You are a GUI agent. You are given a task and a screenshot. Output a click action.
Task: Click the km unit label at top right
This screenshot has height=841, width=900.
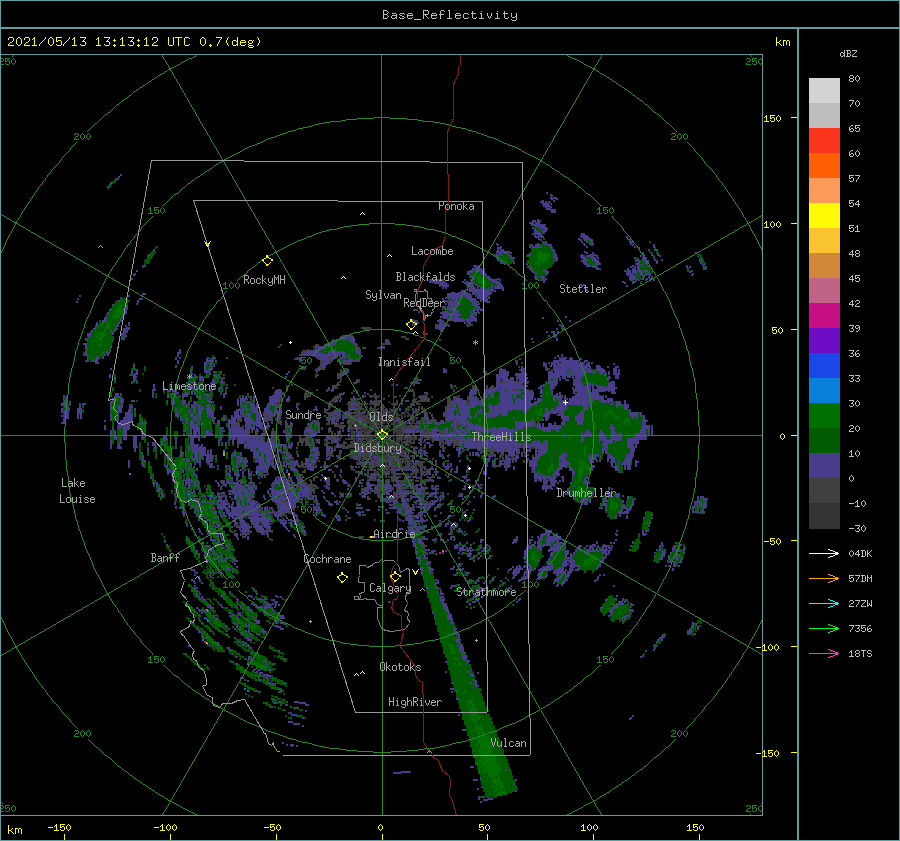coord(782,42)
